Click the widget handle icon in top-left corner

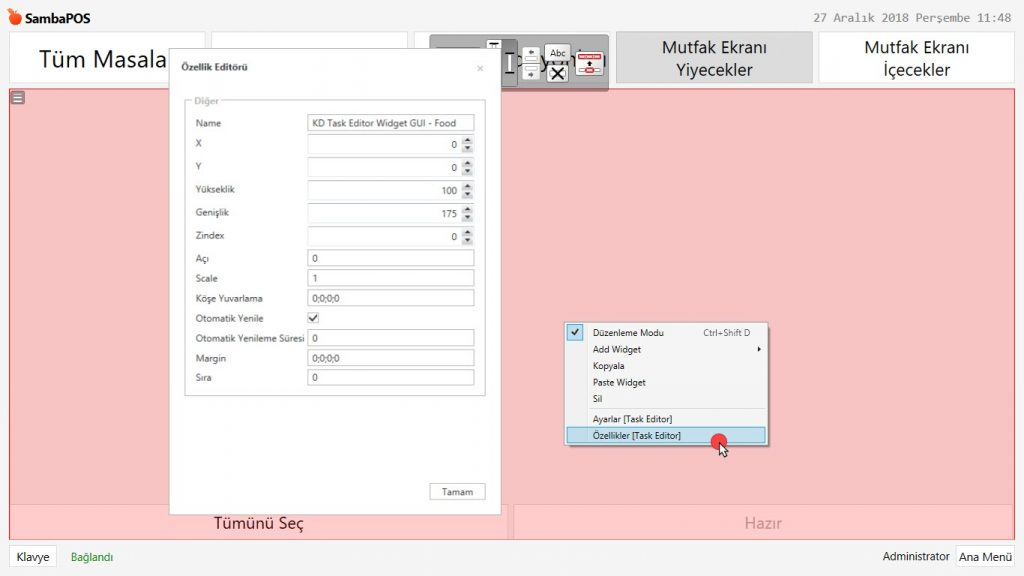[x=18, y=98]
